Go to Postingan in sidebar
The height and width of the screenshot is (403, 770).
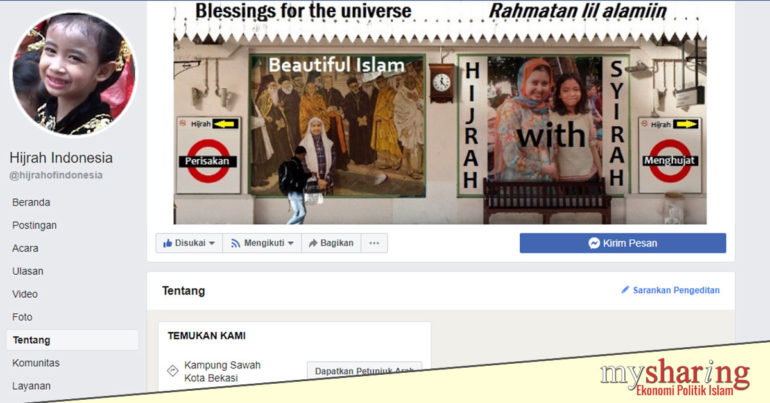[x=34, y=225]
